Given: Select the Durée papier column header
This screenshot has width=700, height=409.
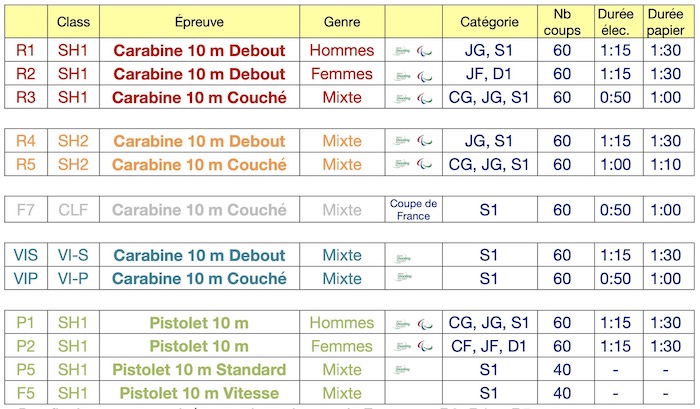Looking at the screenshot, I should 668,21.
